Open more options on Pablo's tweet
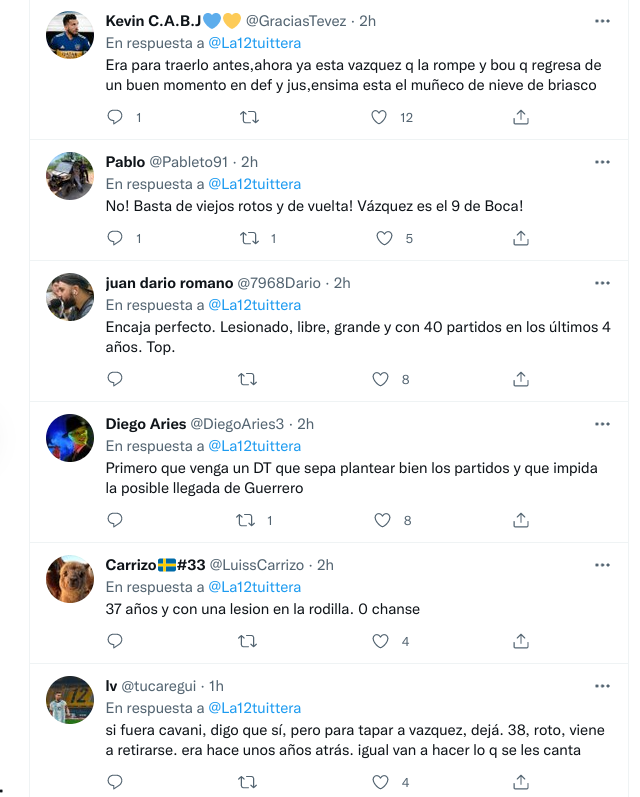Viewport: 640px width, 797px height. pos(602,161)
